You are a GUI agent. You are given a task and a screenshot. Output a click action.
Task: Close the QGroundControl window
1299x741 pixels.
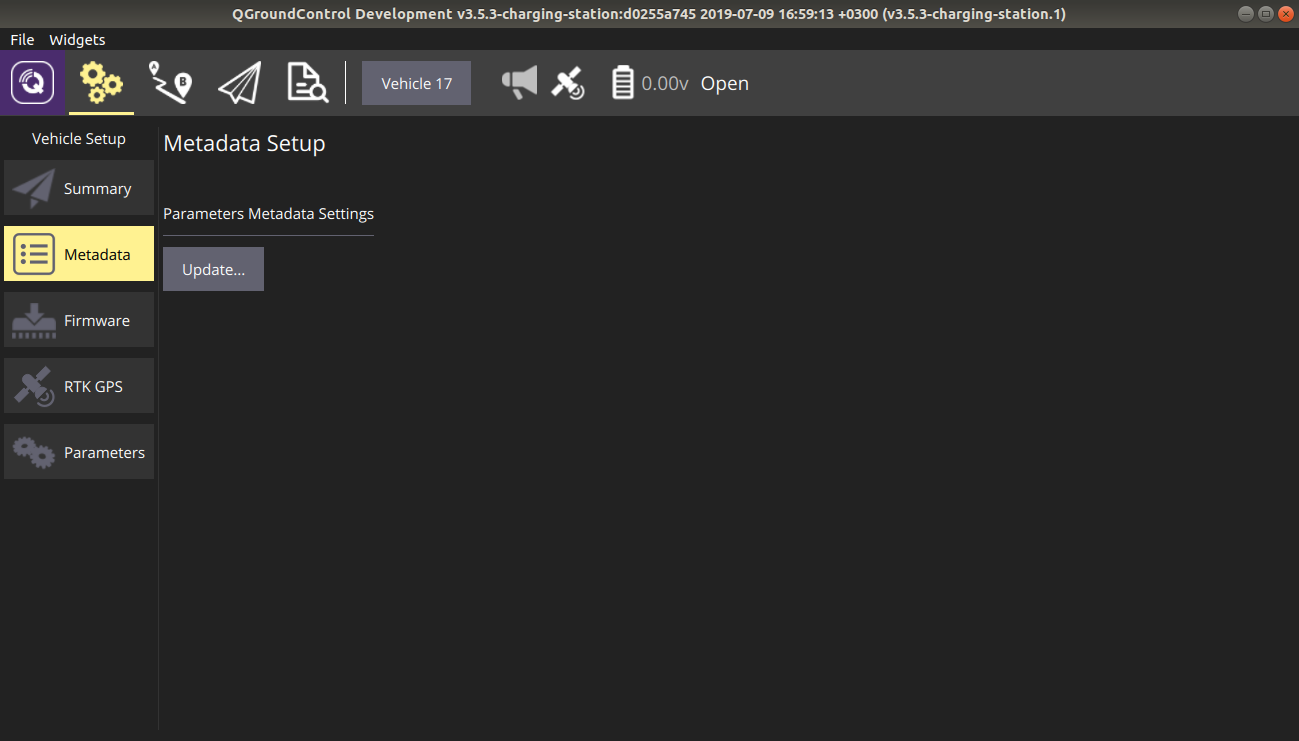click(x=1284, y=13)
